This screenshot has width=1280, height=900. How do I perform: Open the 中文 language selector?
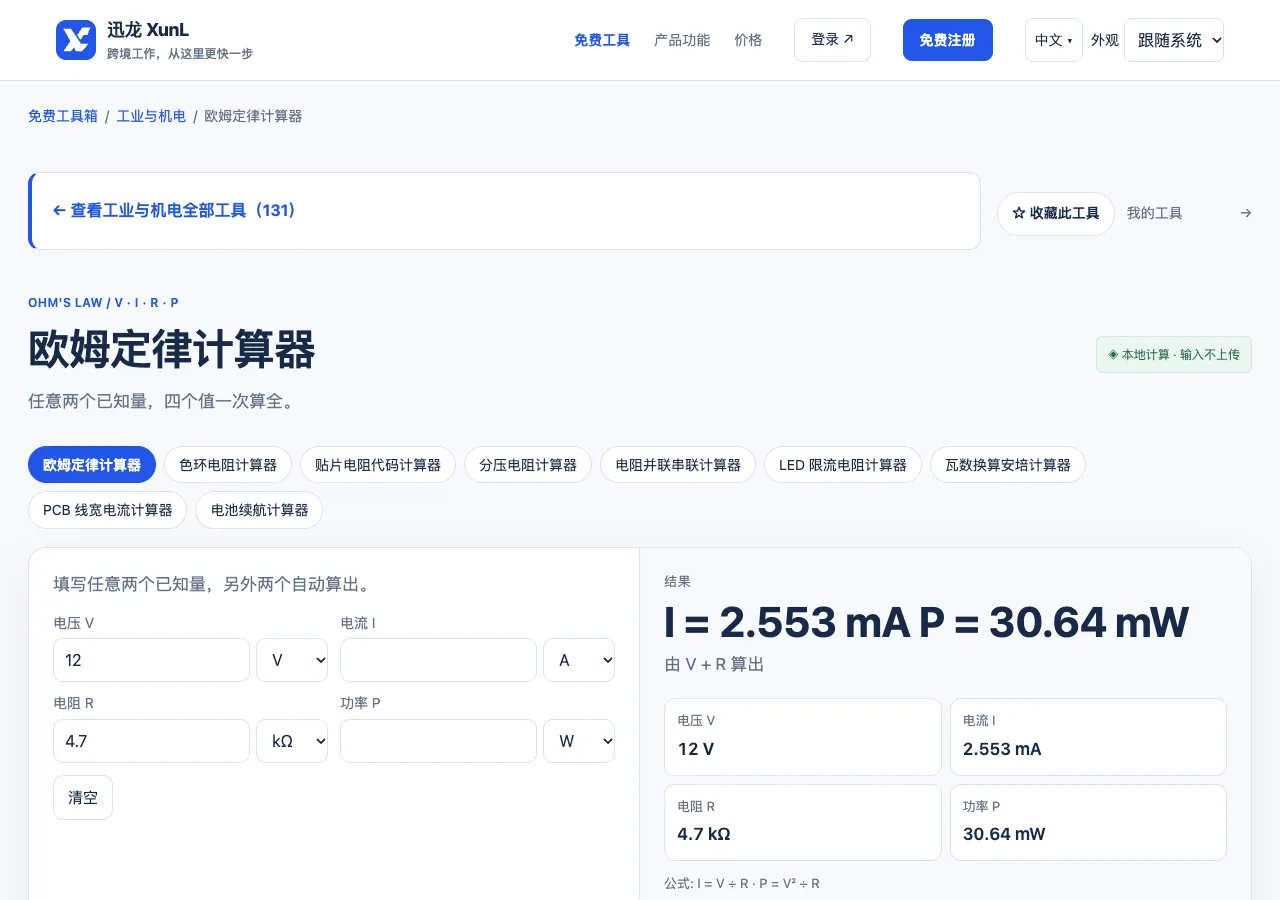[x=1053, y=40]
